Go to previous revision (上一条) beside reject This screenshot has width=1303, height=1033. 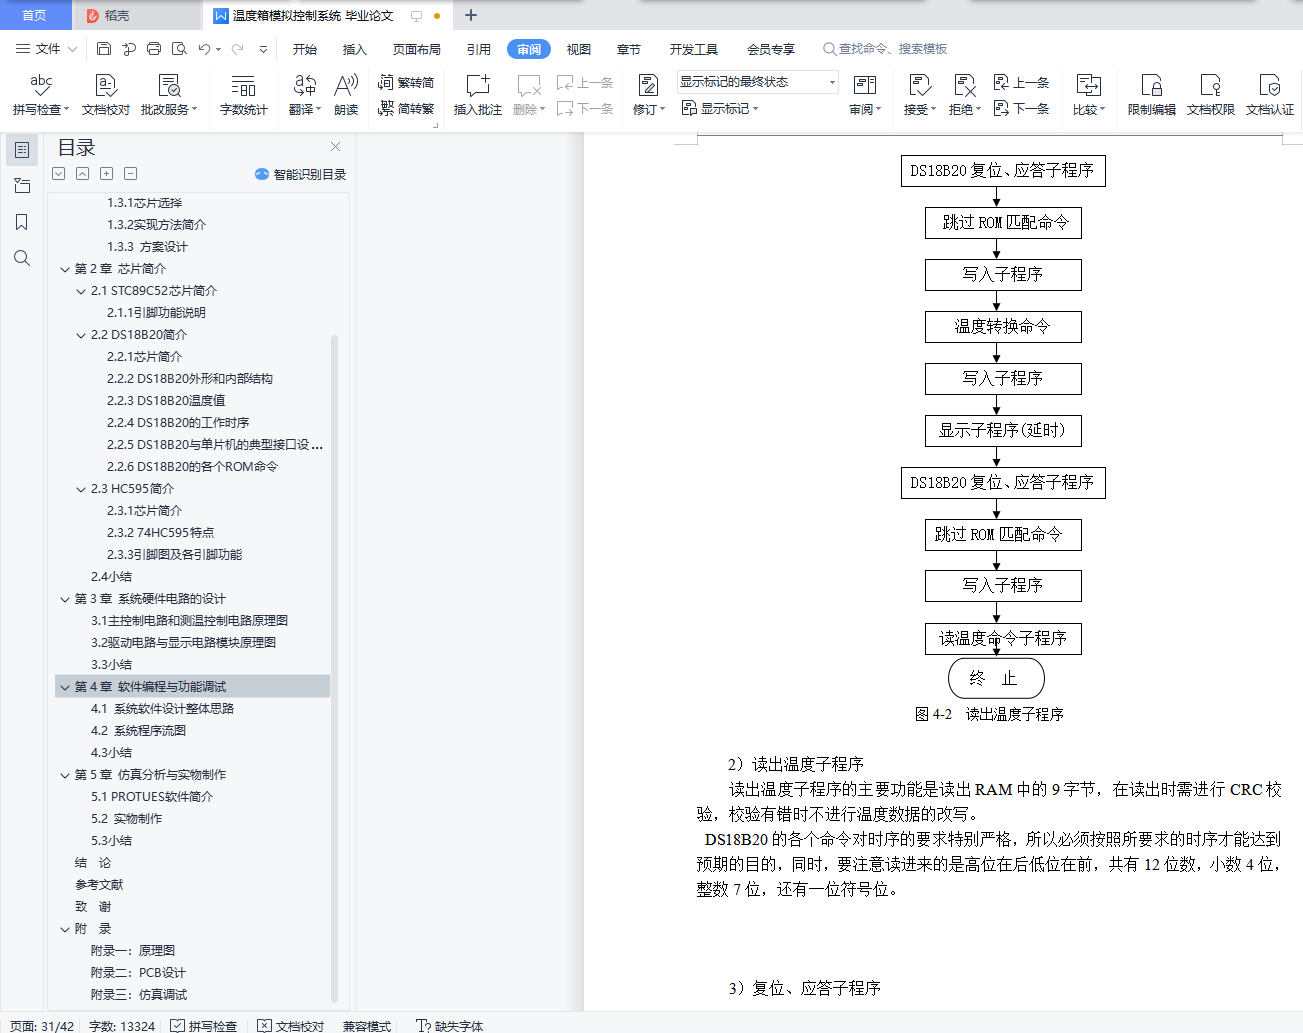point(1021,82)
